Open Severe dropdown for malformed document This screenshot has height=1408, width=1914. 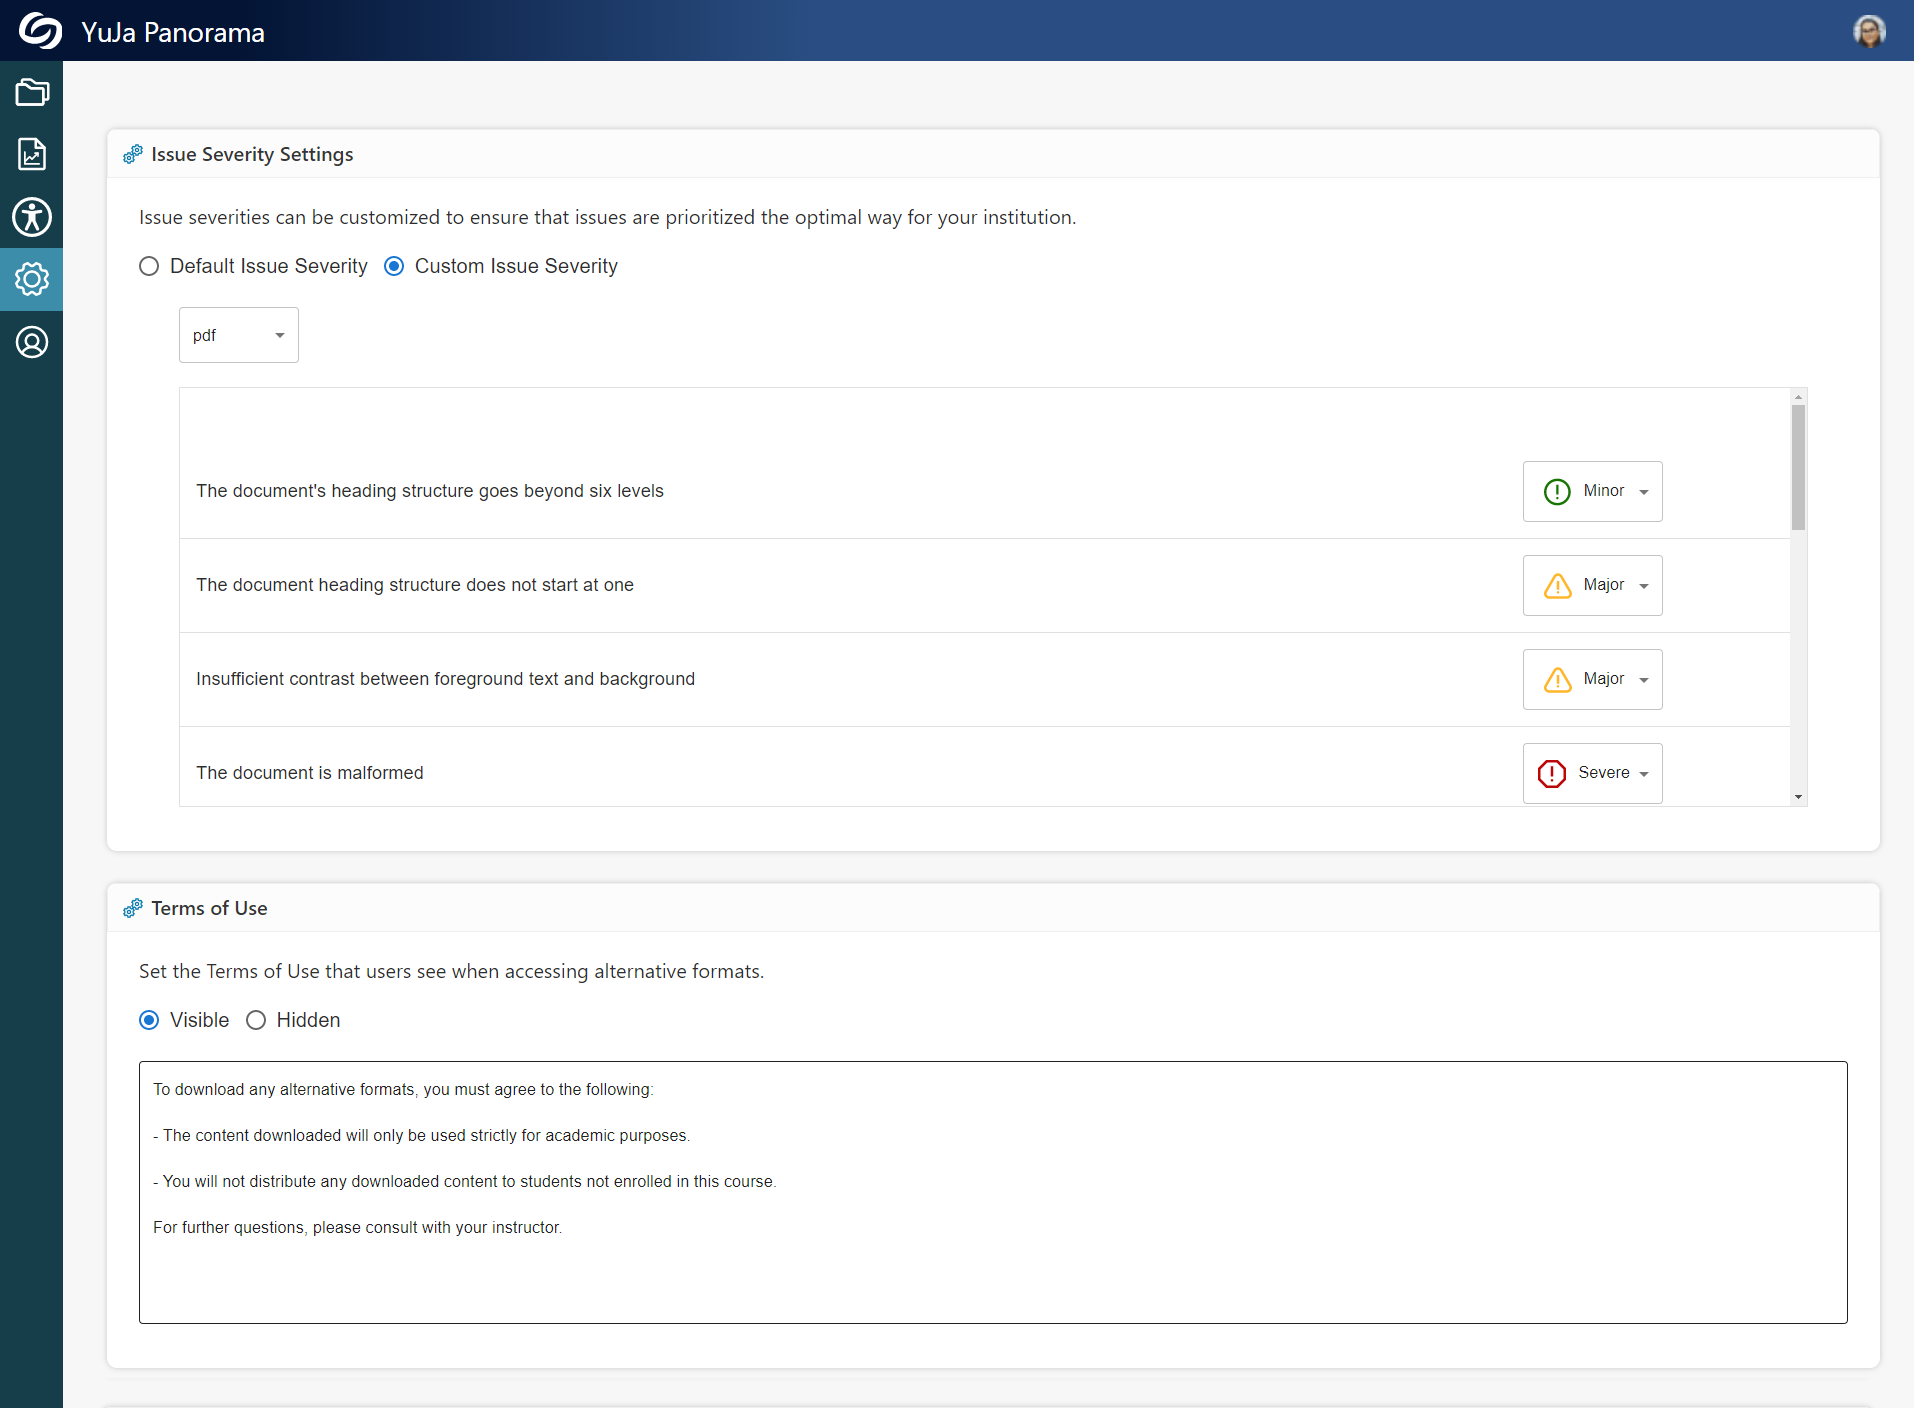coord(1592,773)
